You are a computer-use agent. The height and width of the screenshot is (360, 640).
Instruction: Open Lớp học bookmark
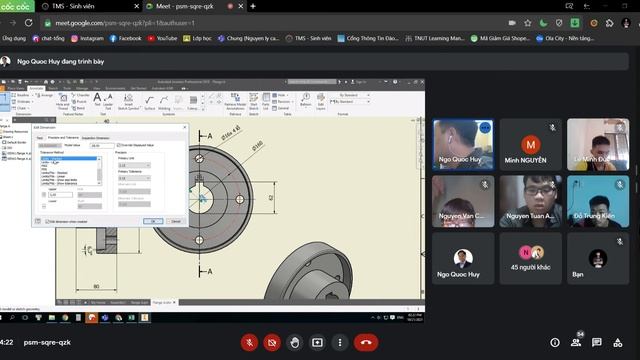click(x=198, y=38)
